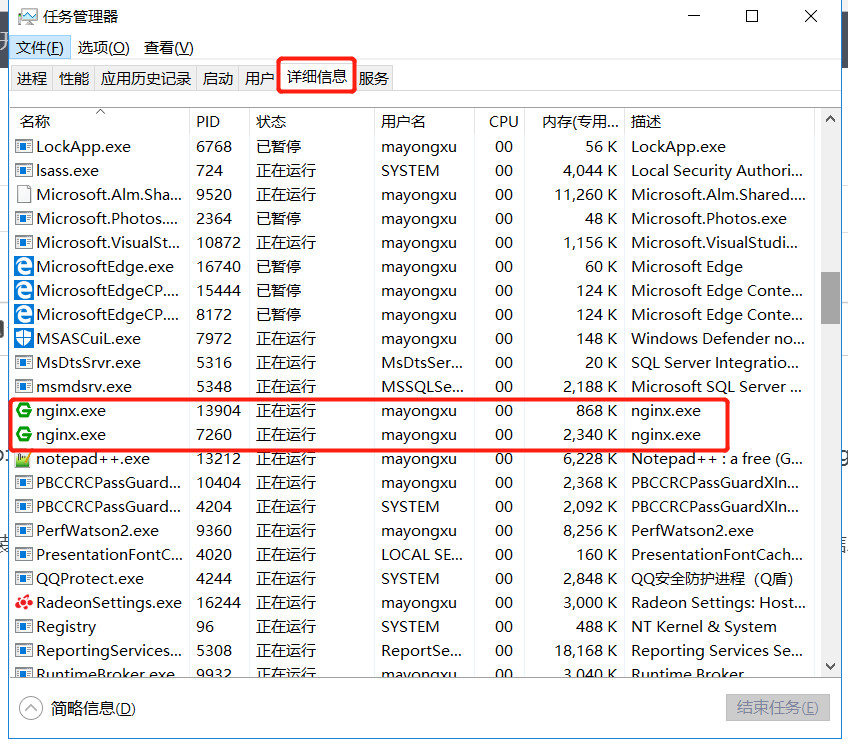Switch to the 服务 tab
This screenshot has height=745, width=848.
[x=374, y=78]
